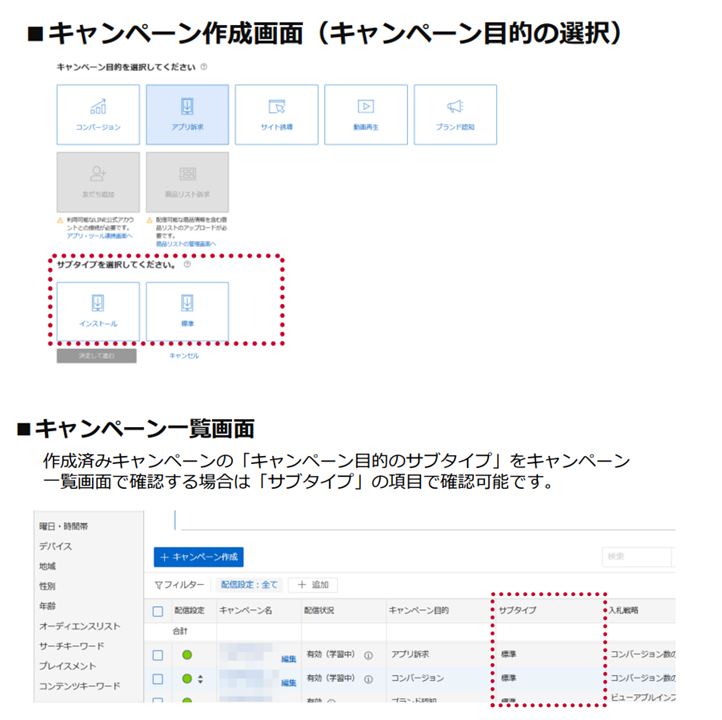
Task: Open デバイス in the left sidebar
Action: point(56,546)
